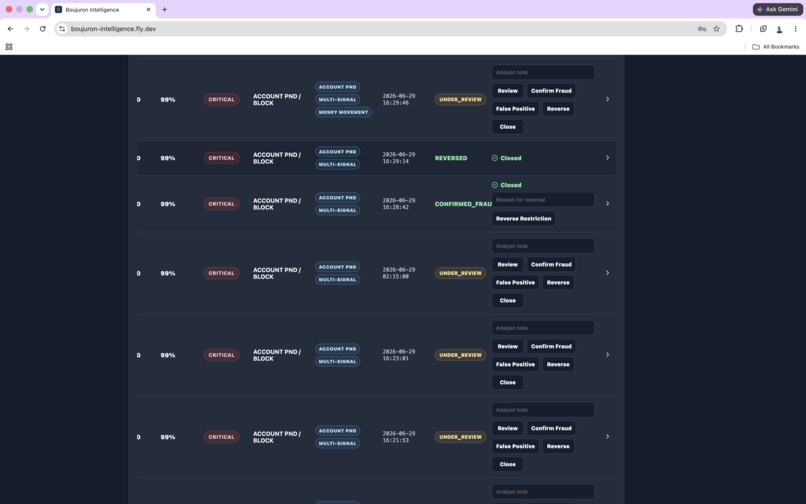Click the timestamp 2026-06-29 02:15:00
This screenshot has width=806, height=504.
[398, 273]
